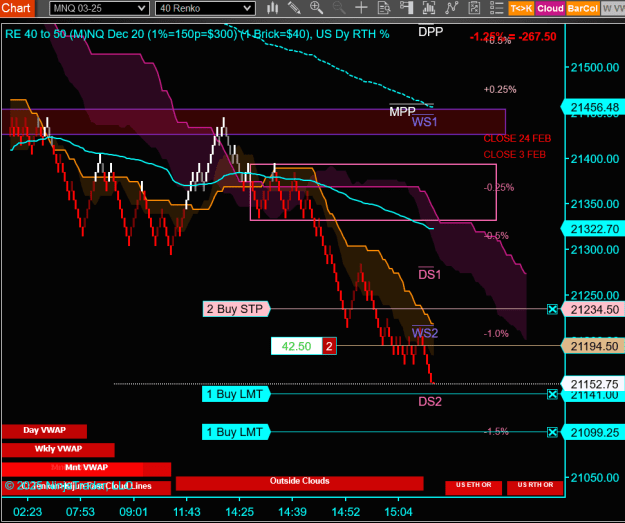Cancel the 21141.00 Buy LMT order X

pos(552,395)
